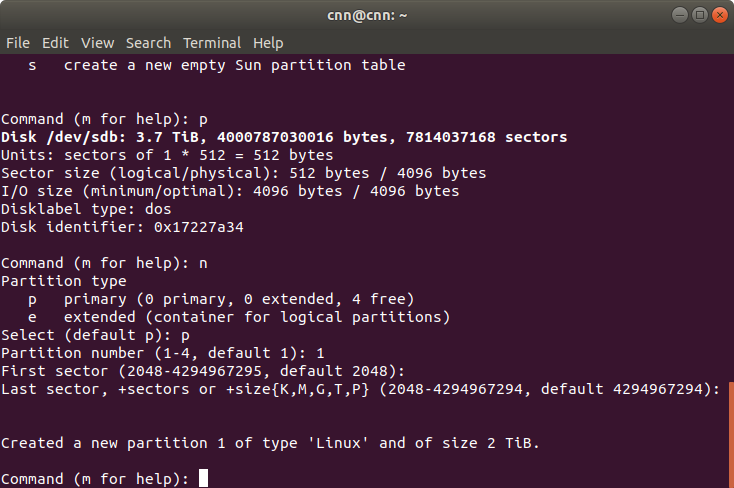Click 'Disklabel type: dos' line
Viewport: 734px width, 488px height.
86,209
